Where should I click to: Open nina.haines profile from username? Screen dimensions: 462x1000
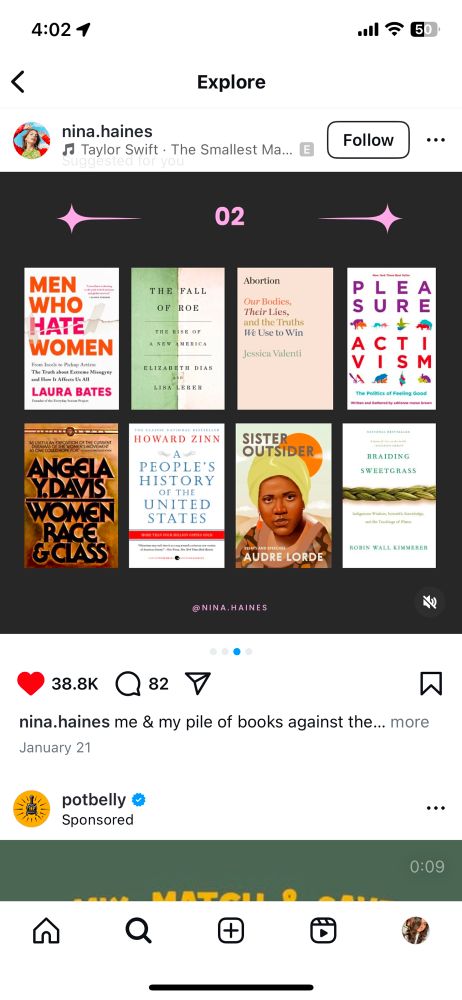(107, 131)
